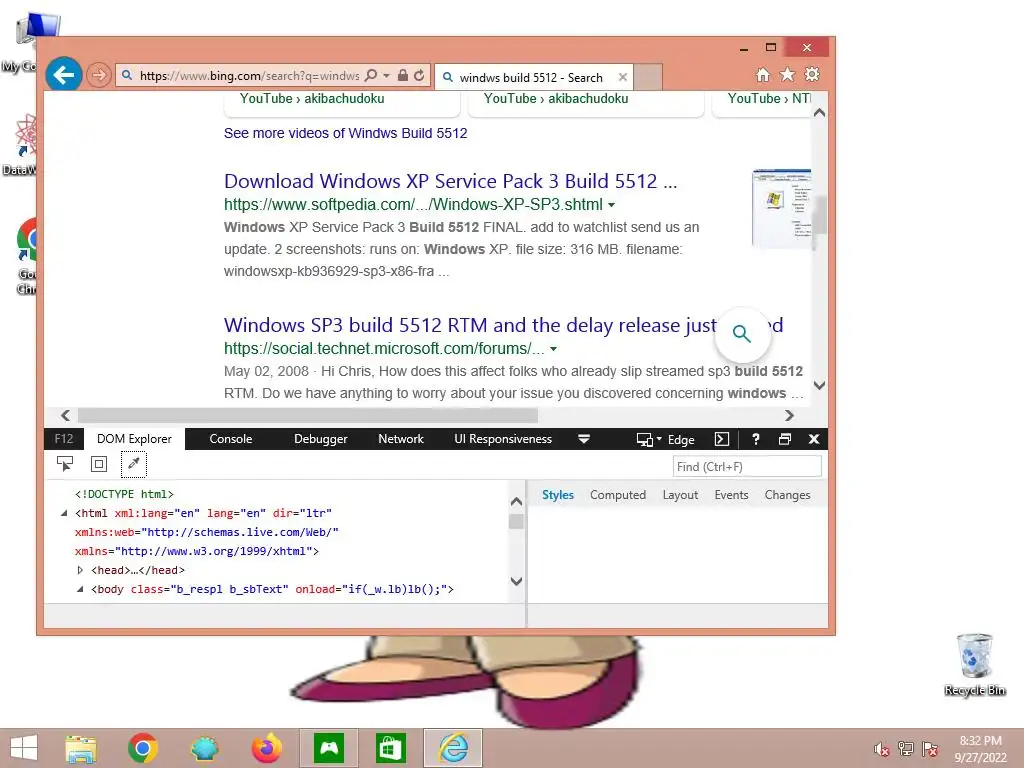Open Favorites star icon
1024x768 pixels.
(x=788, y=75)
